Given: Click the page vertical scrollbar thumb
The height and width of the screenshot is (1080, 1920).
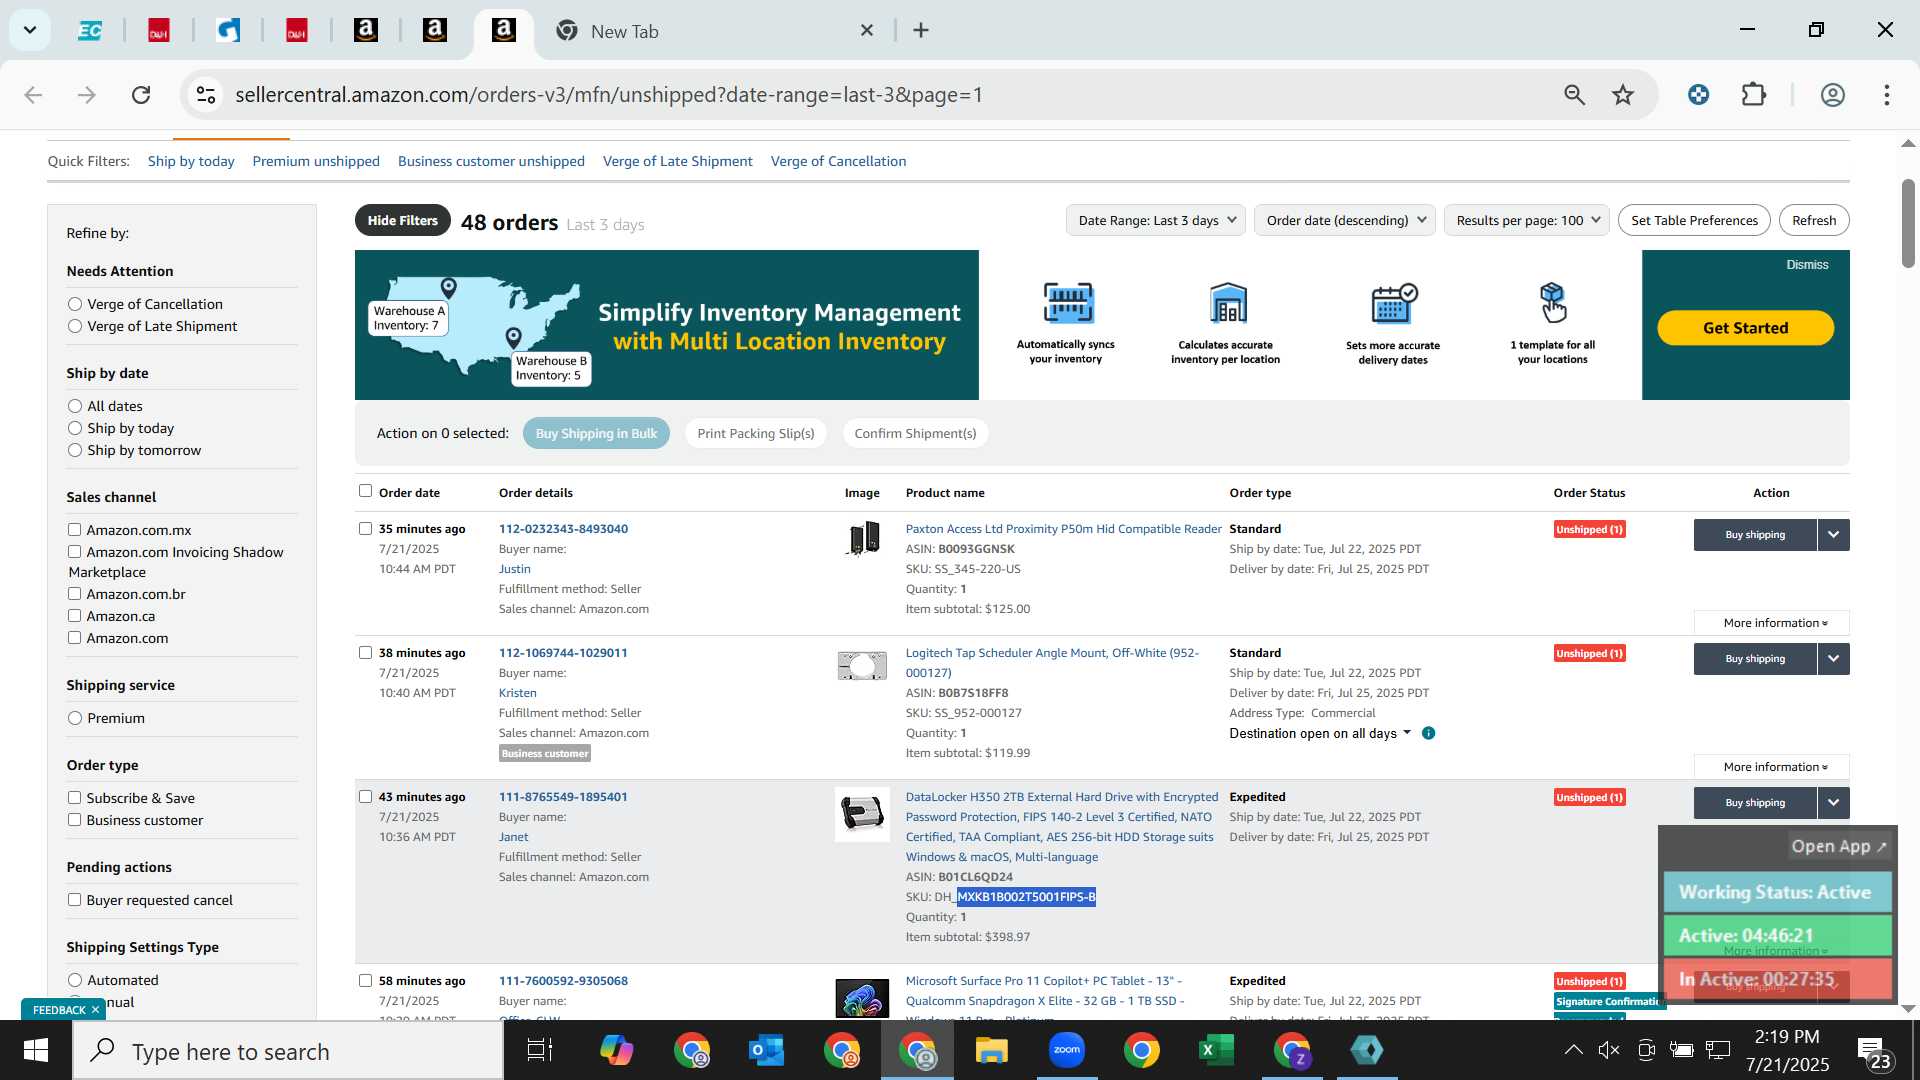Looking at the screenshot, I should [1908, 222].
